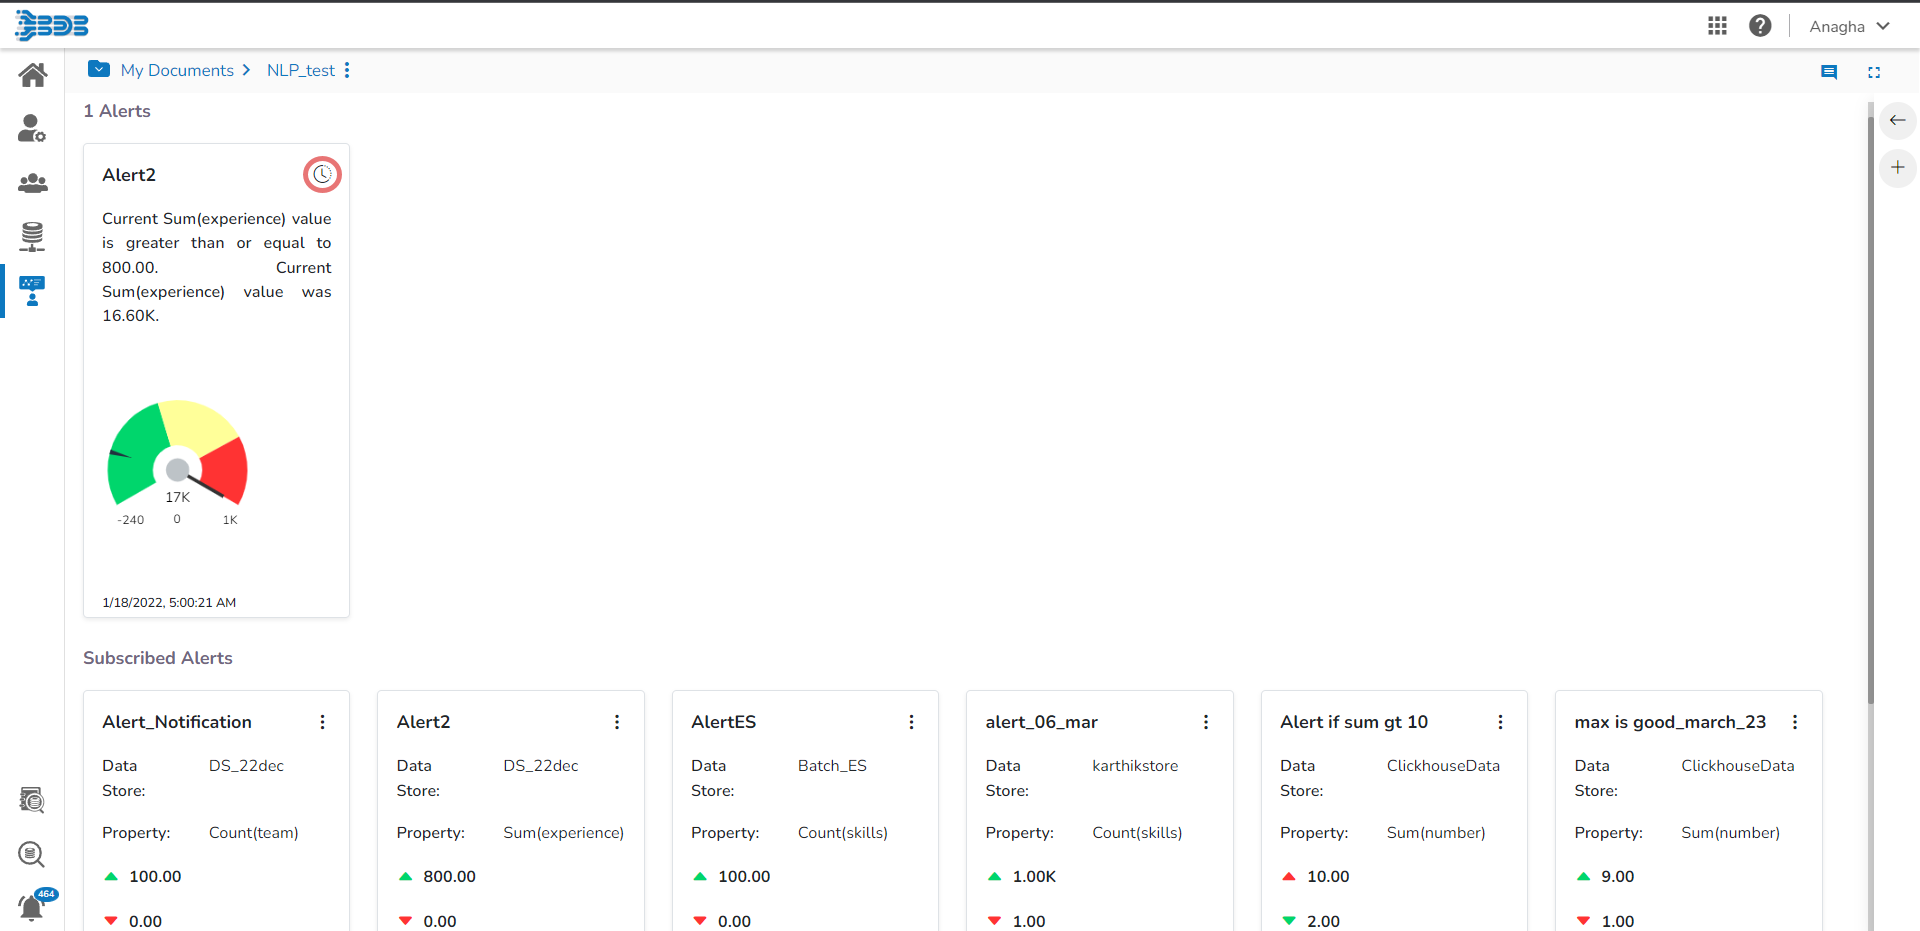The height and width of the screenshot is (931, 1920).
Task: Open user settings icon in sidebar
Action: tap(32, 128)
